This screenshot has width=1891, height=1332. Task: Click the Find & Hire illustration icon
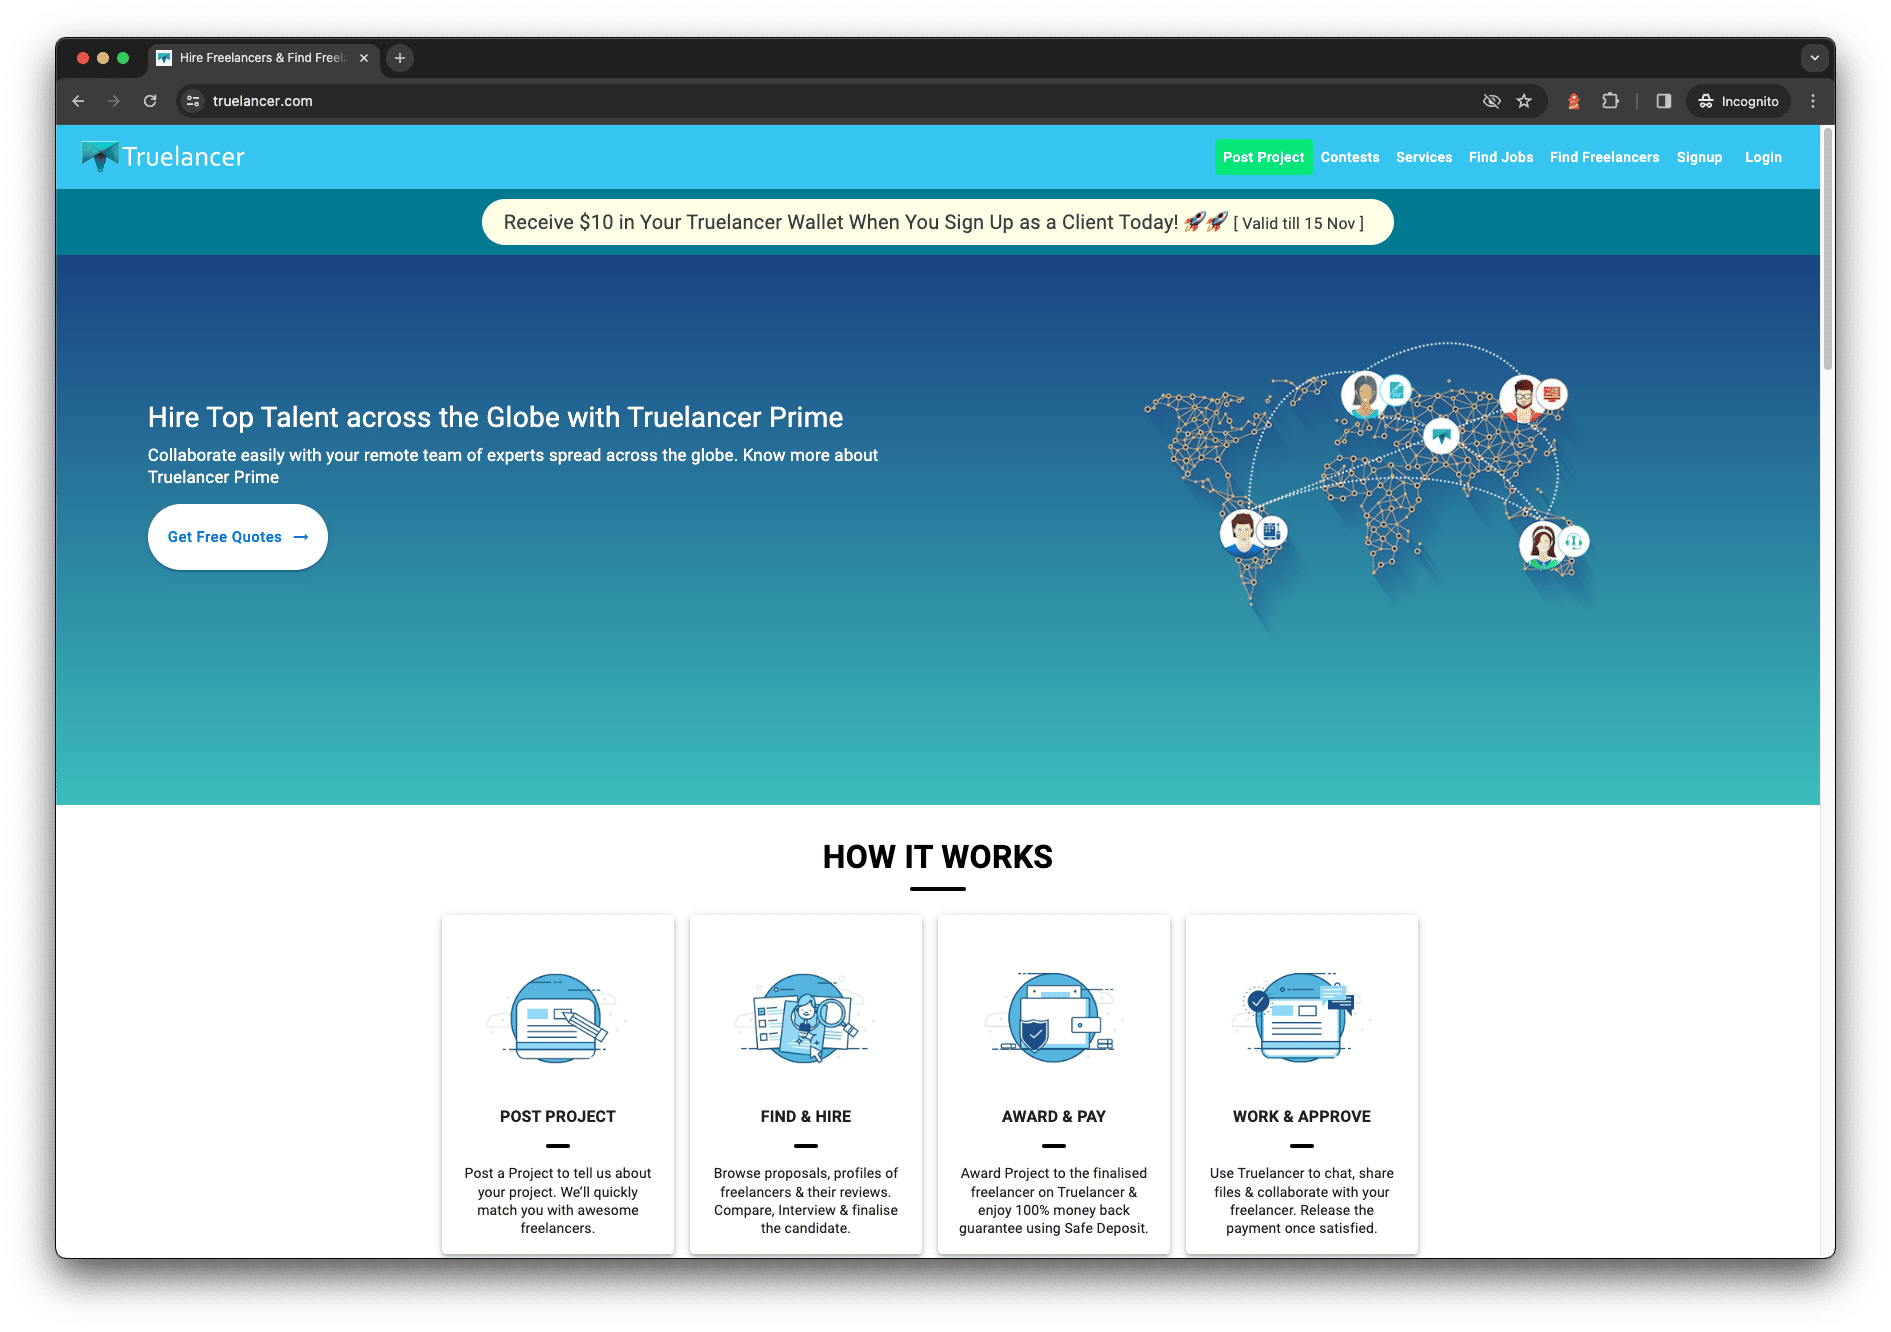pos(805,1018)
